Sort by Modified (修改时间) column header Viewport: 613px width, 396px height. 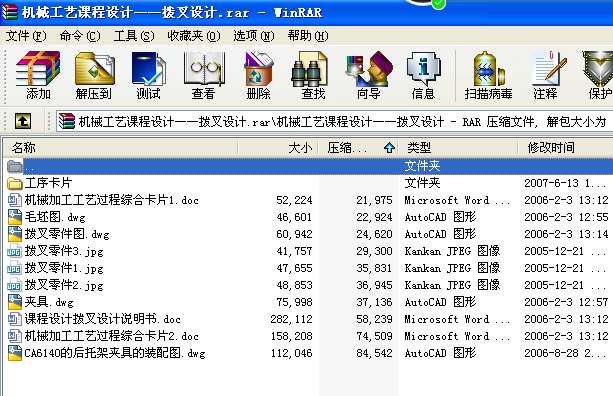pyautogui.click(x=565, y=148)
